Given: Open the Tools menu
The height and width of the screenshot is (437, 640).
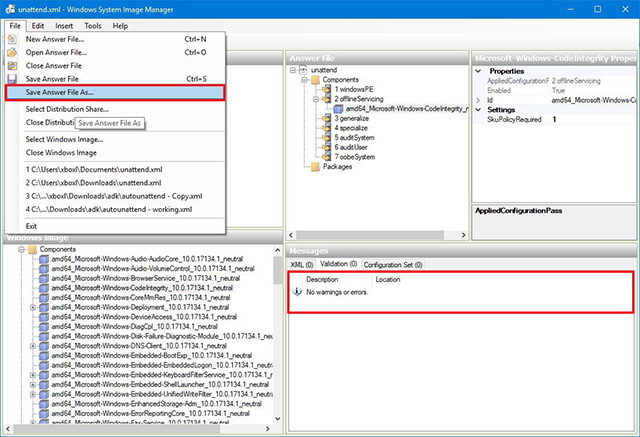Looking at the screenshot, I should click(x=93, y=26).
